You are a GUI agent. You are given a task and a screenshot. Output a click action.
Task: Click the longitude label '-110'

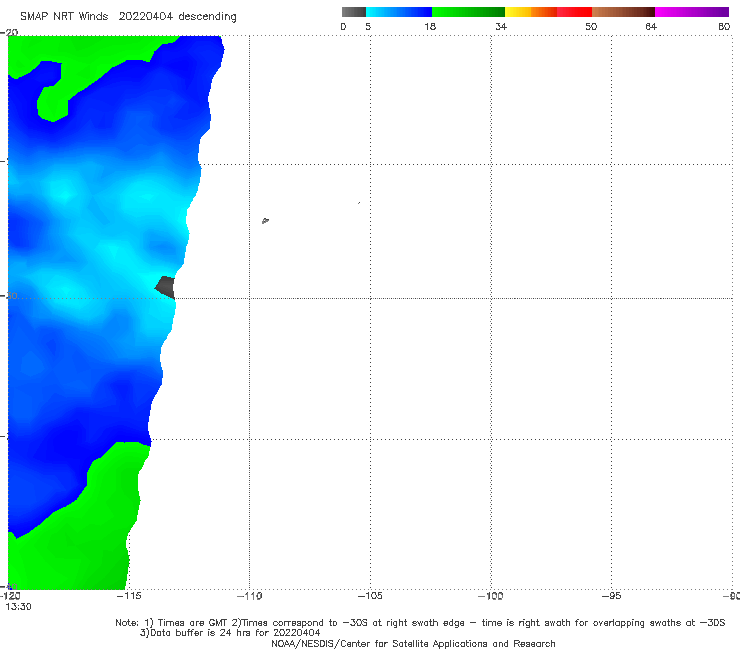pos(249,596)
